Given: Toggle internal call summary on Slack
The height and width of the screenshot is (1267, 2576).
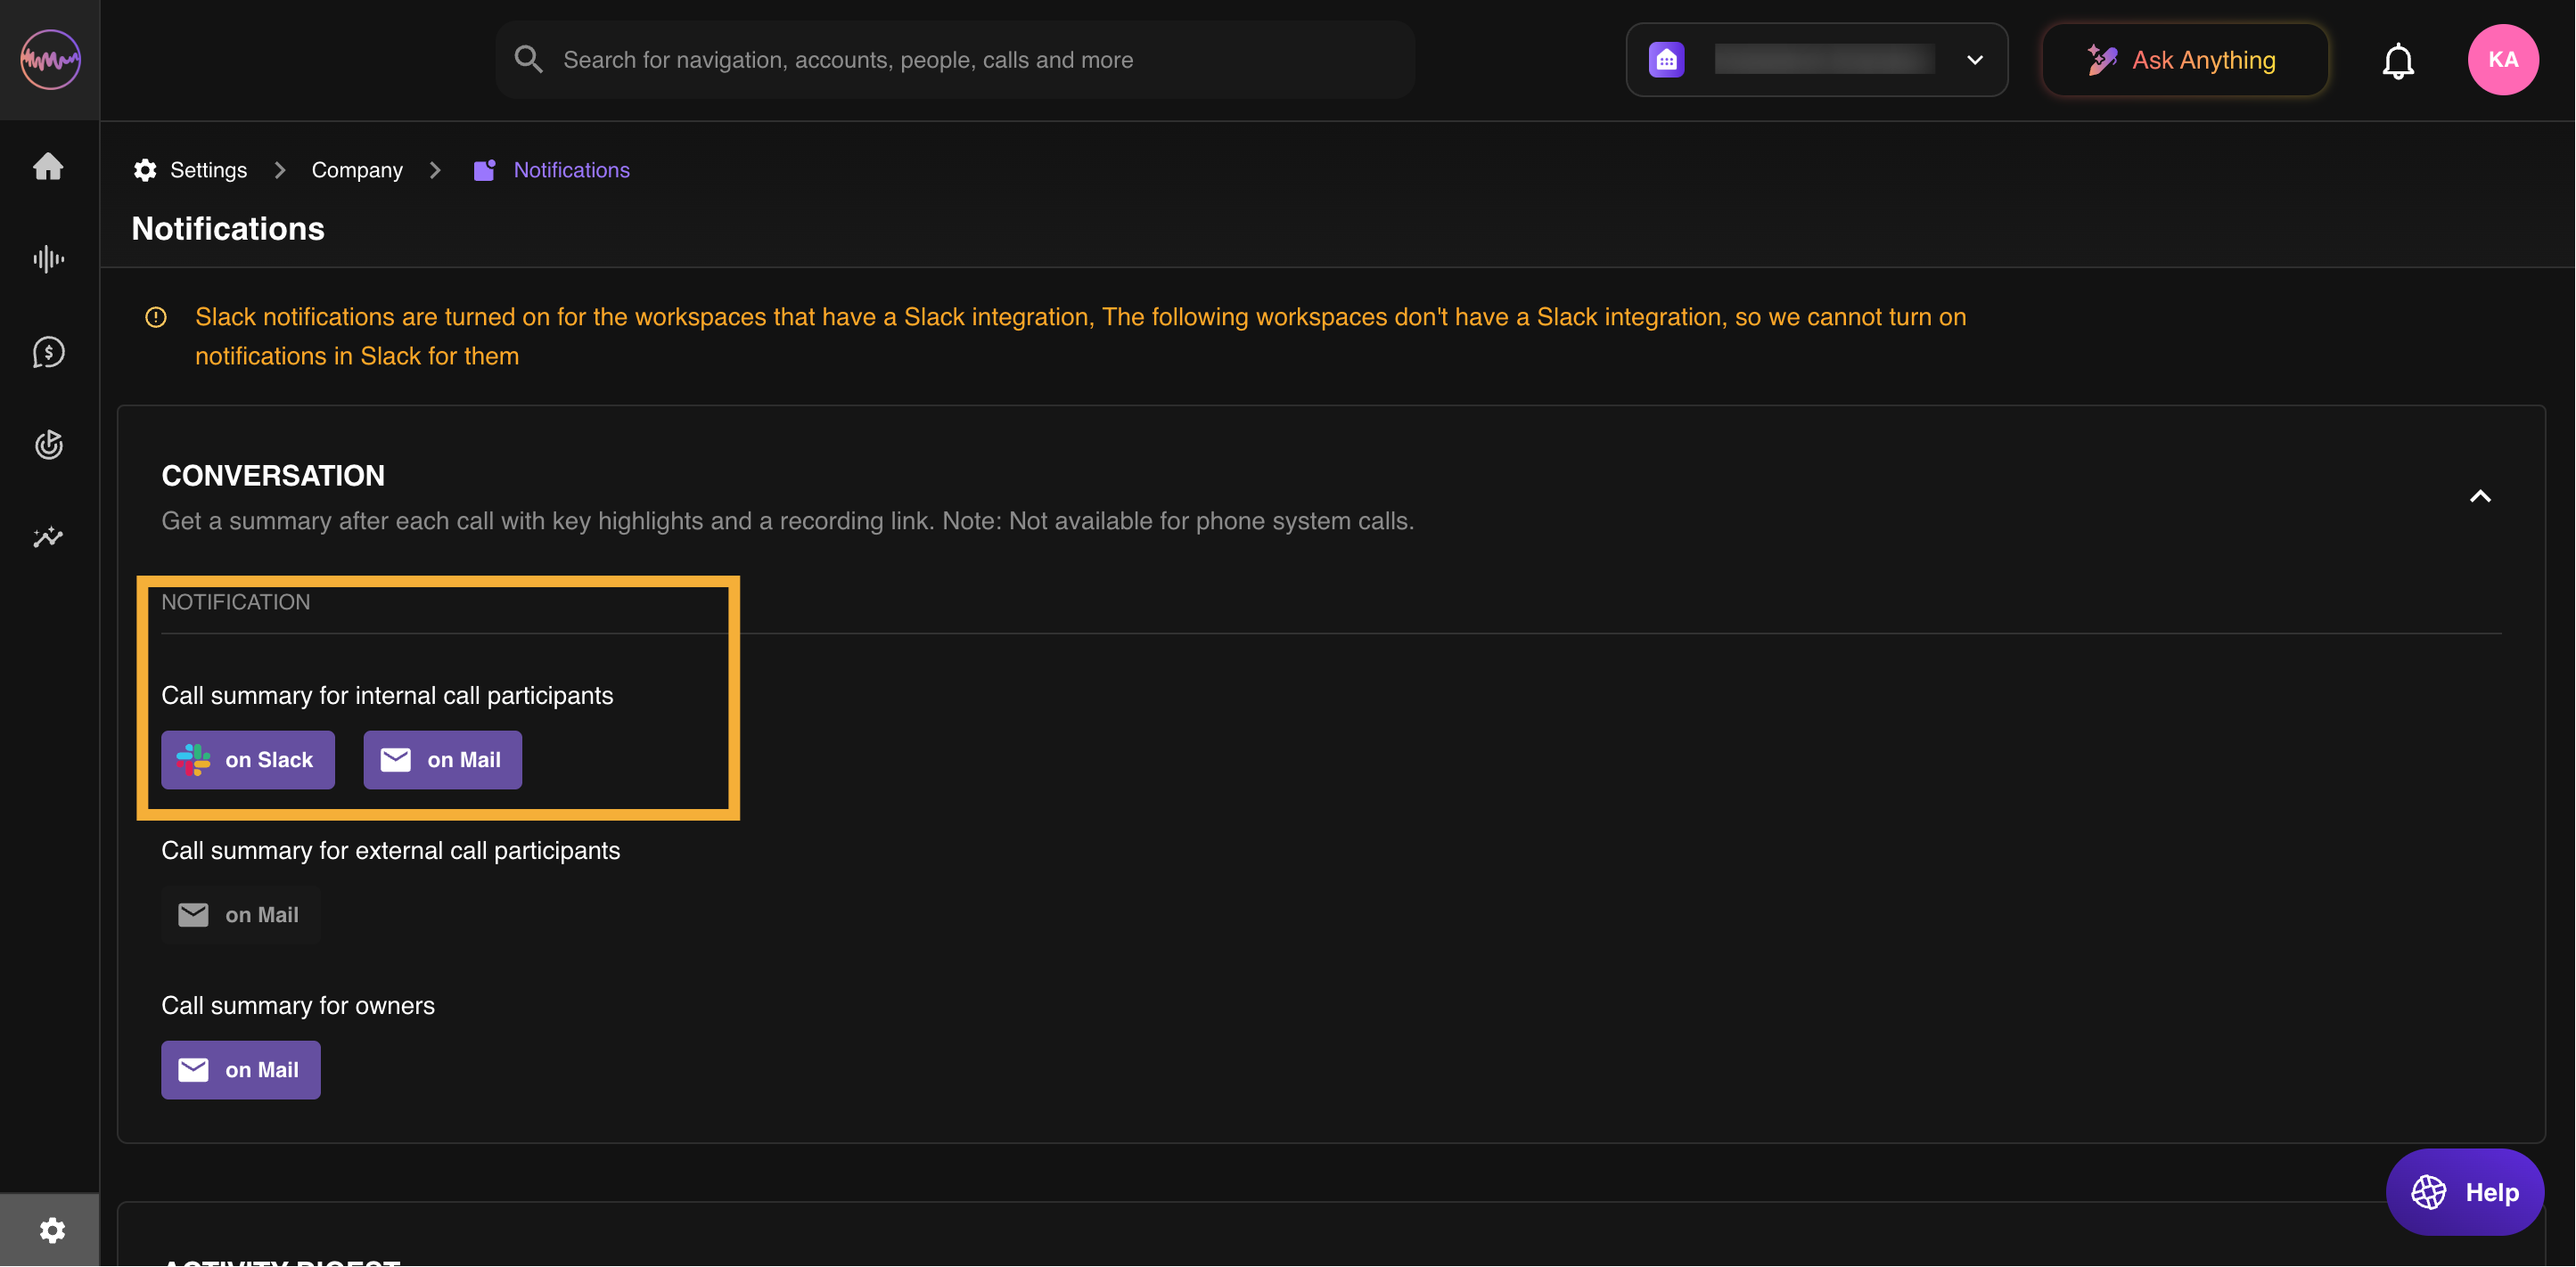Looking at the screenshot, I should [x=248, y=760].
